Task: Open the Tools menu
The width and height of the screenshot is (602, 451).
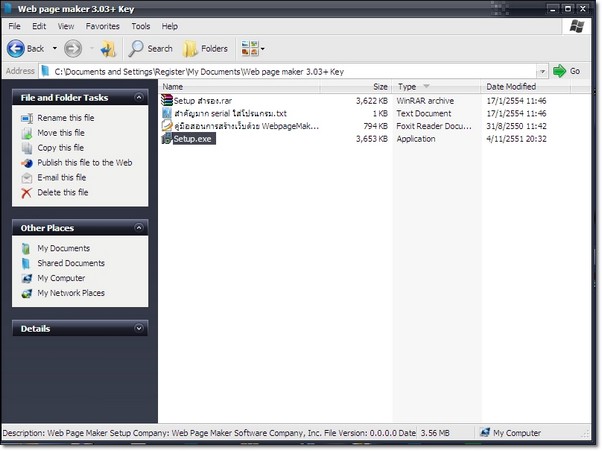Action: (x=141, y=26)
